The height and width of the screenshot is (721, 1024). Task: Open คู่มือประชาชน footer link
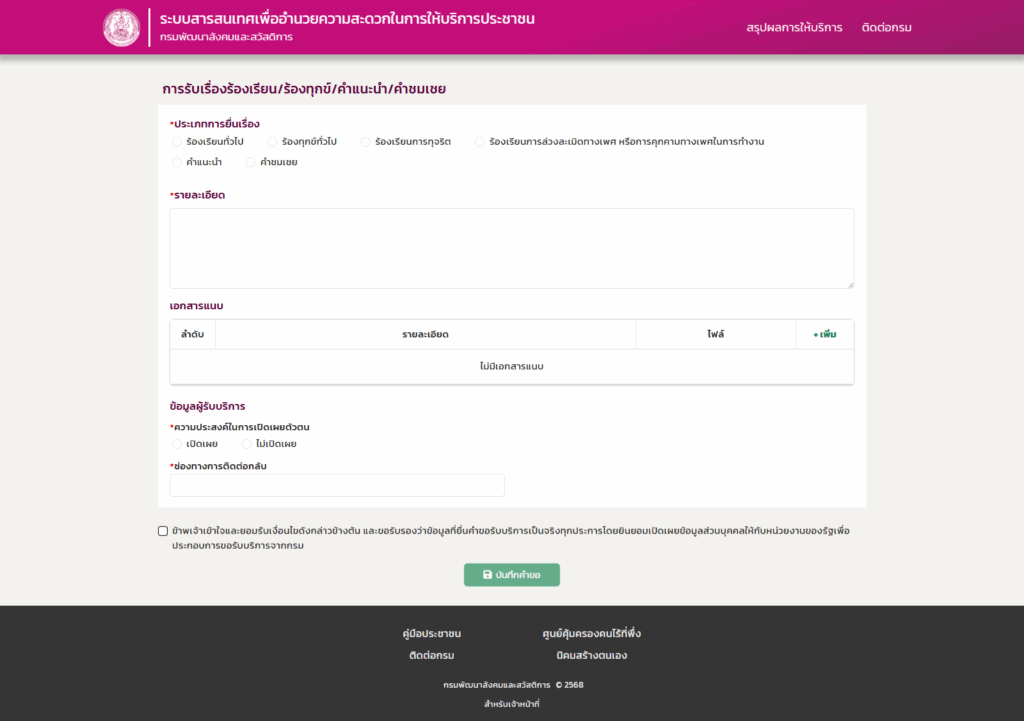click(431, 634)
